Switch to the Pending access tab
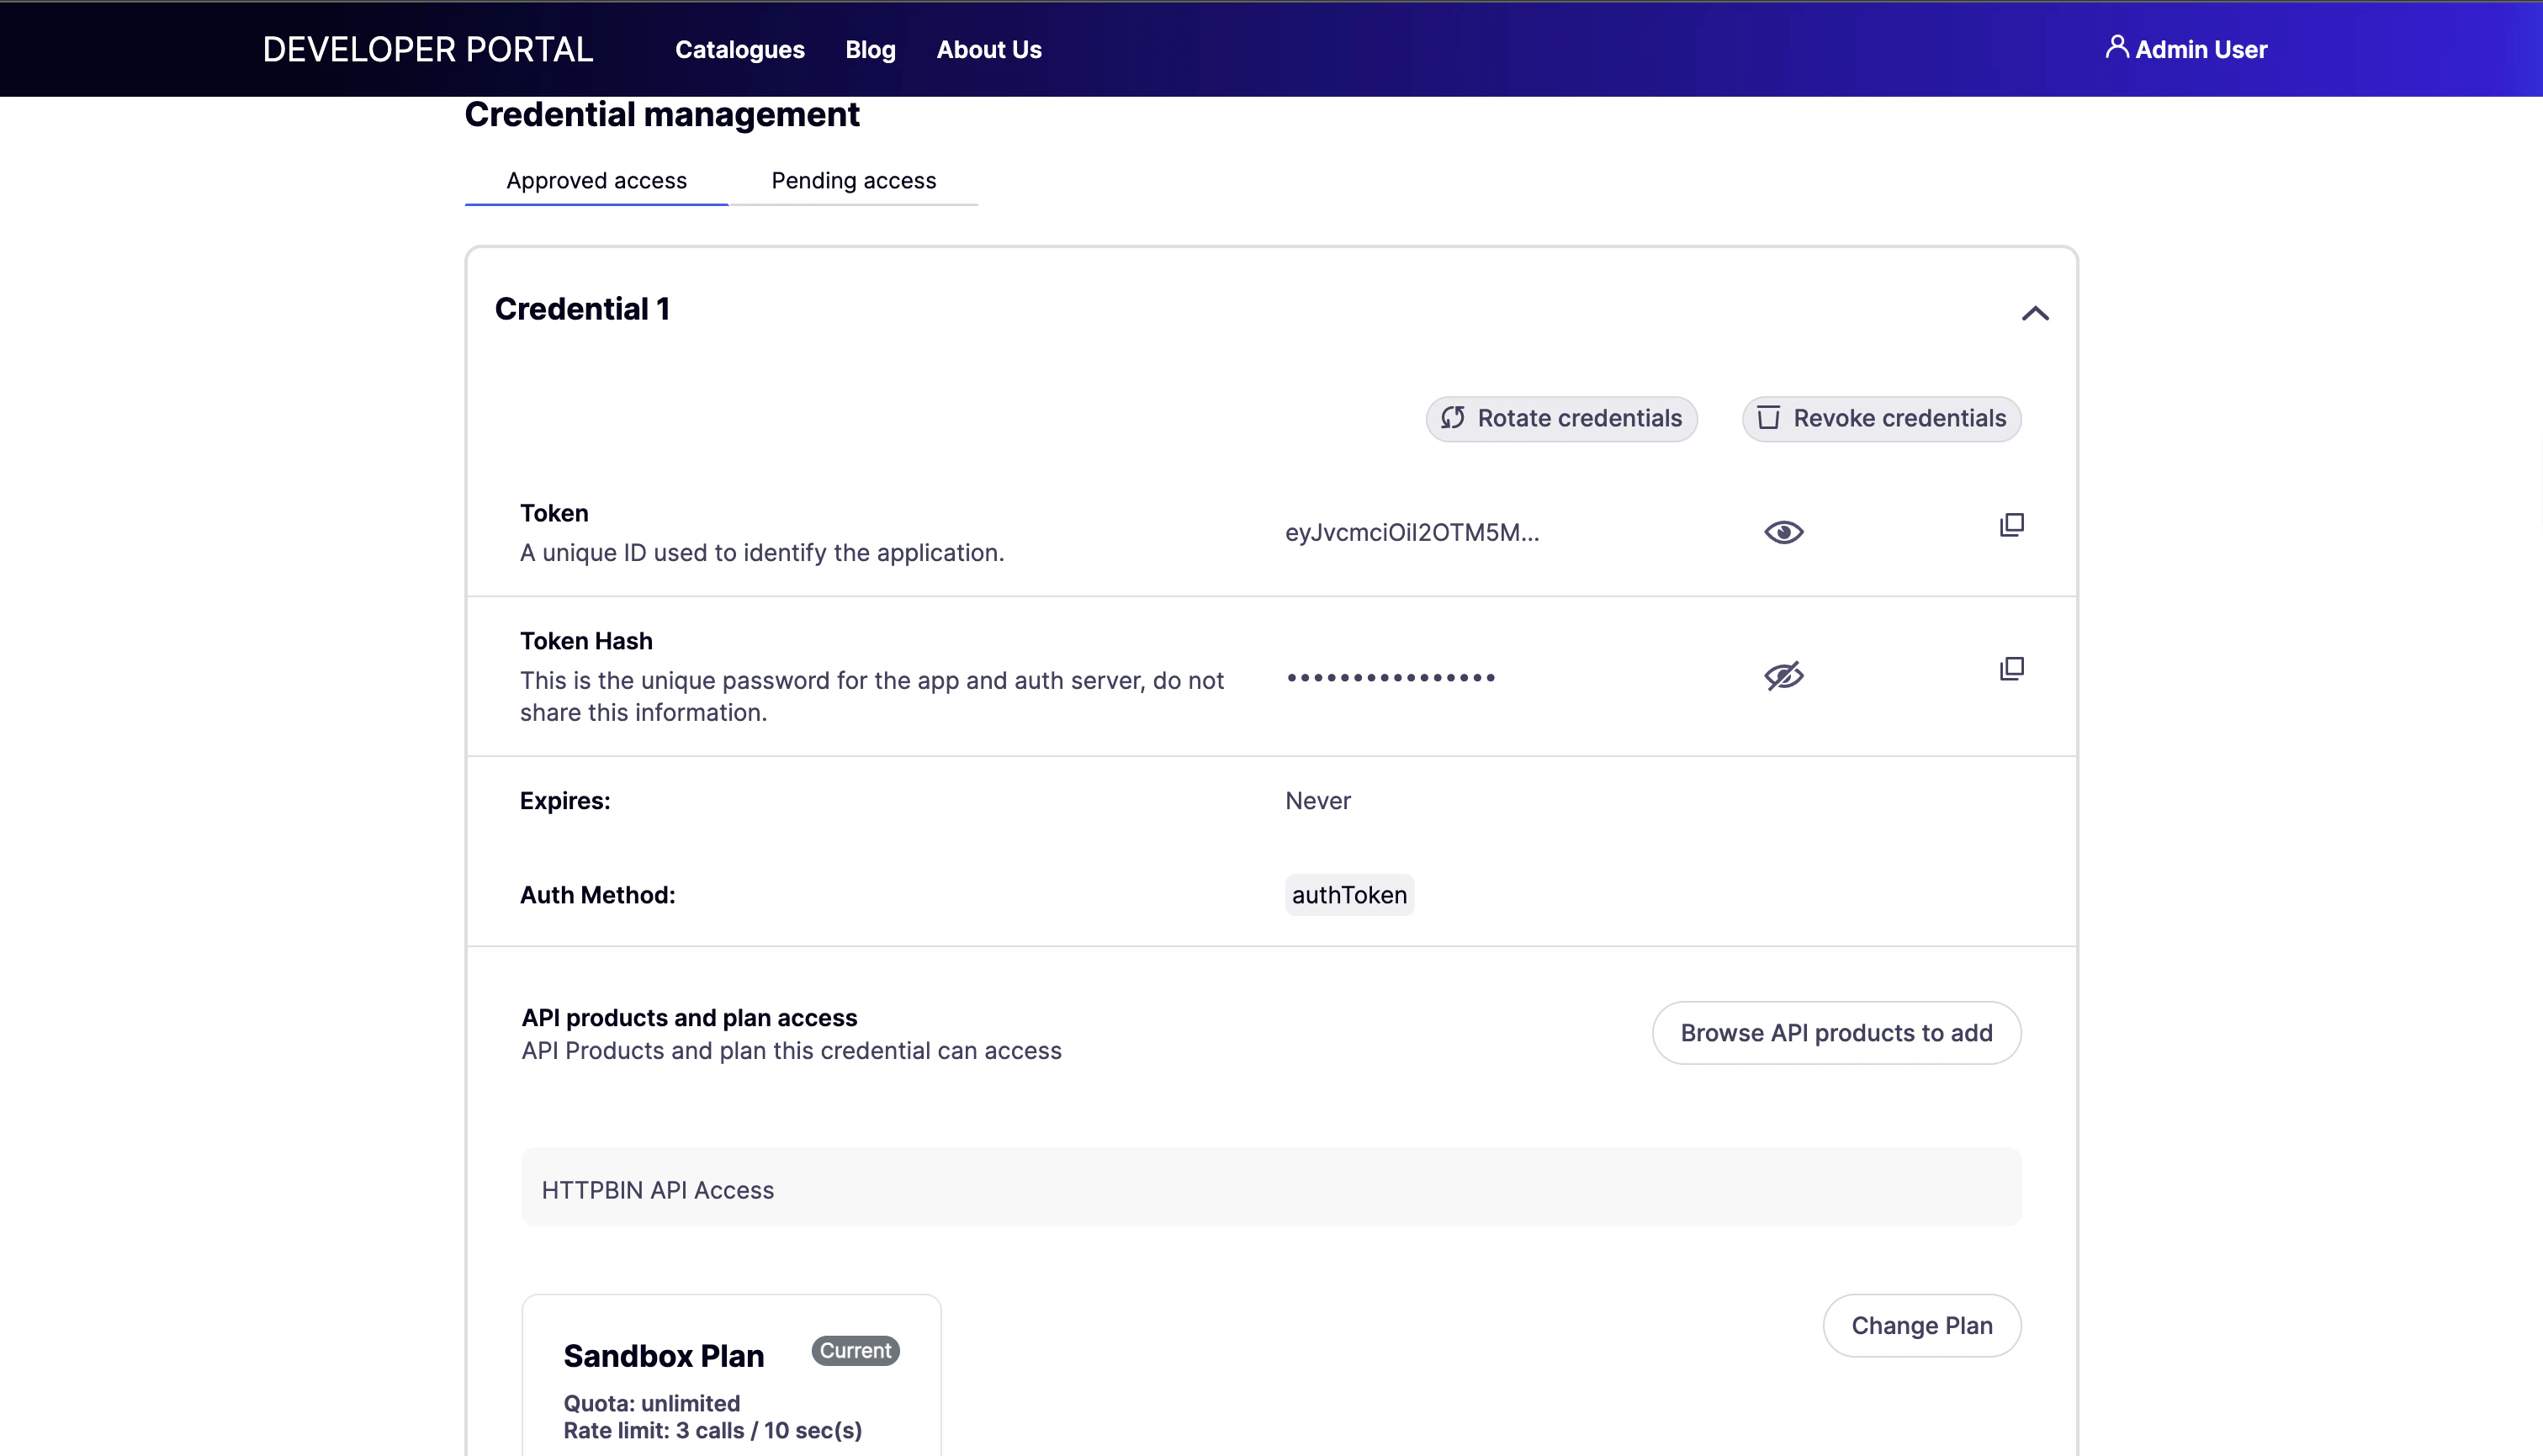Screen dimensions: 2543x1456 click(x=853, y=181)
